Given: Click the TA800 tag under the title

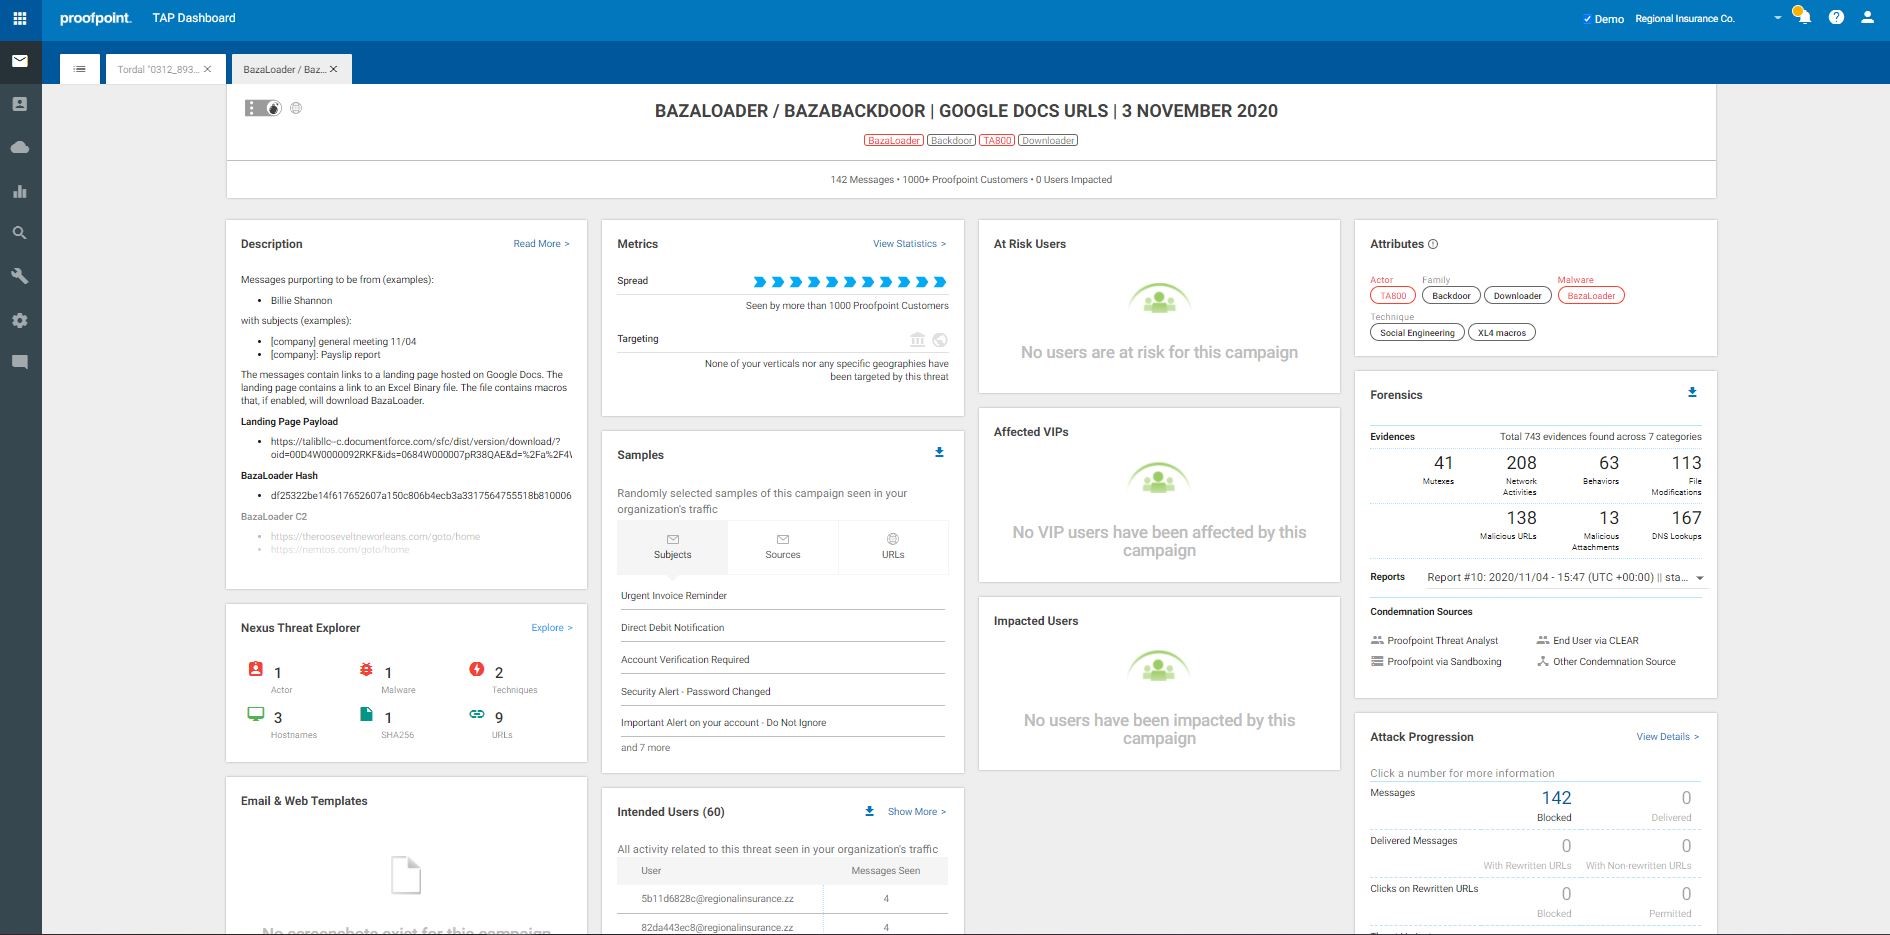Looking at the screenshot, I should pos(997,140).
